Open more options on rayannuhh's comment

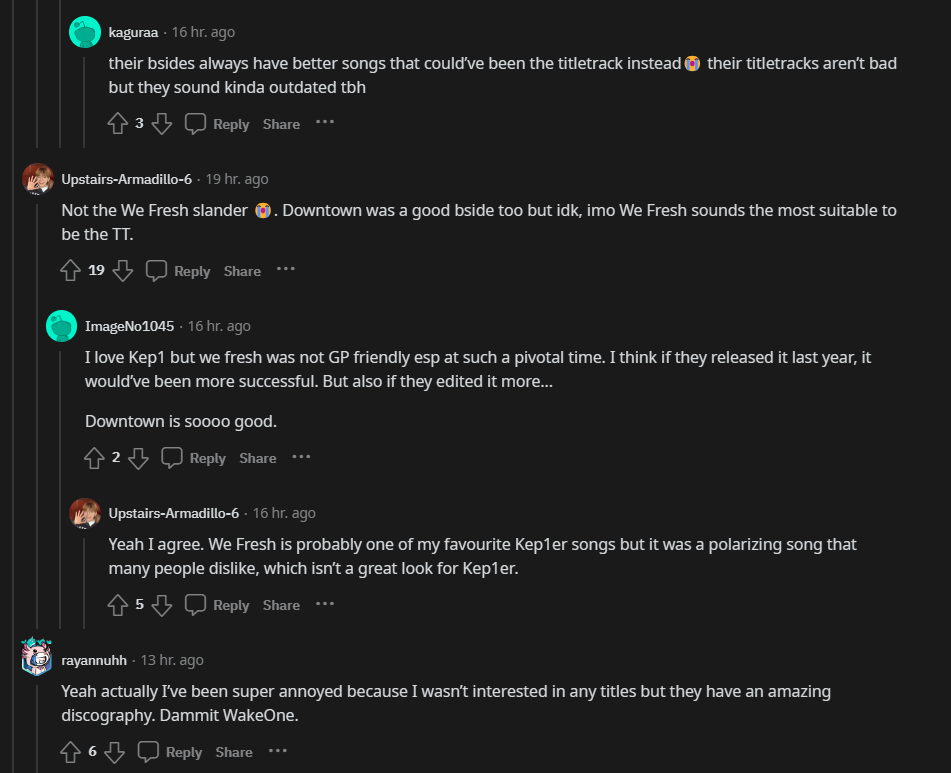click(x=278, y=751)
